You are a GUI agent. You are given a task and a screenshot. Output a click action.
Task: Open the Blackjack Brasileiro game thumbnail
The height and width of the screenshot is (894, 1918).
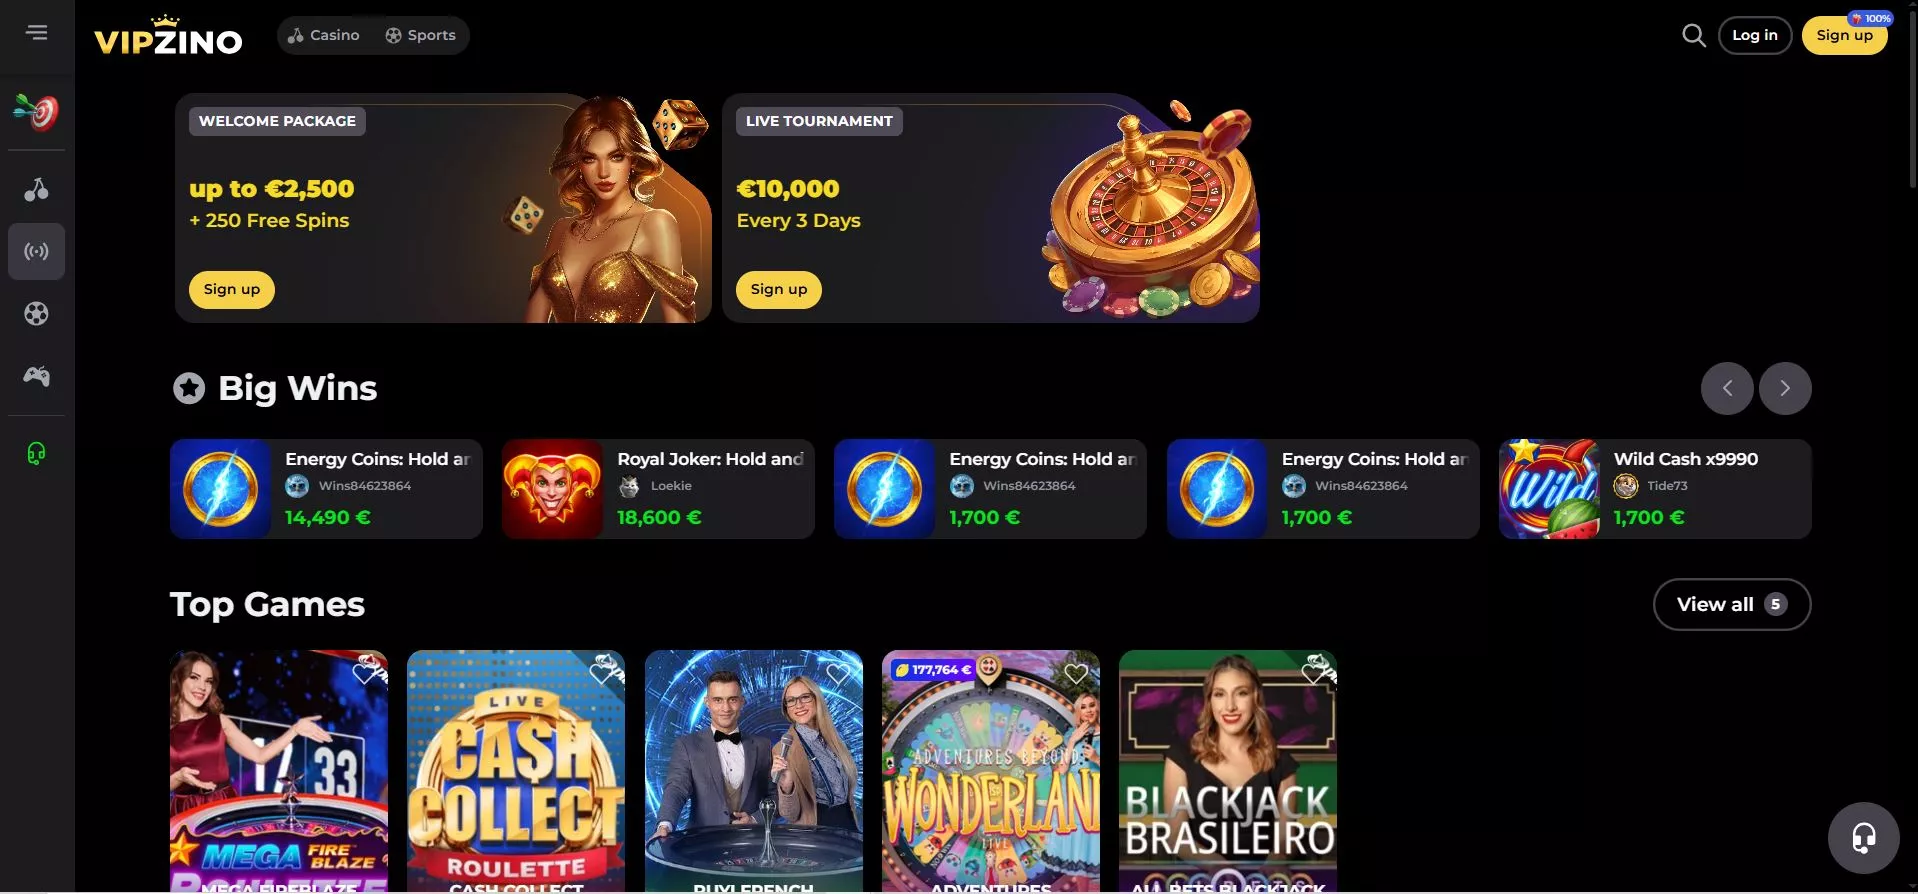(x=1228, y=772)
